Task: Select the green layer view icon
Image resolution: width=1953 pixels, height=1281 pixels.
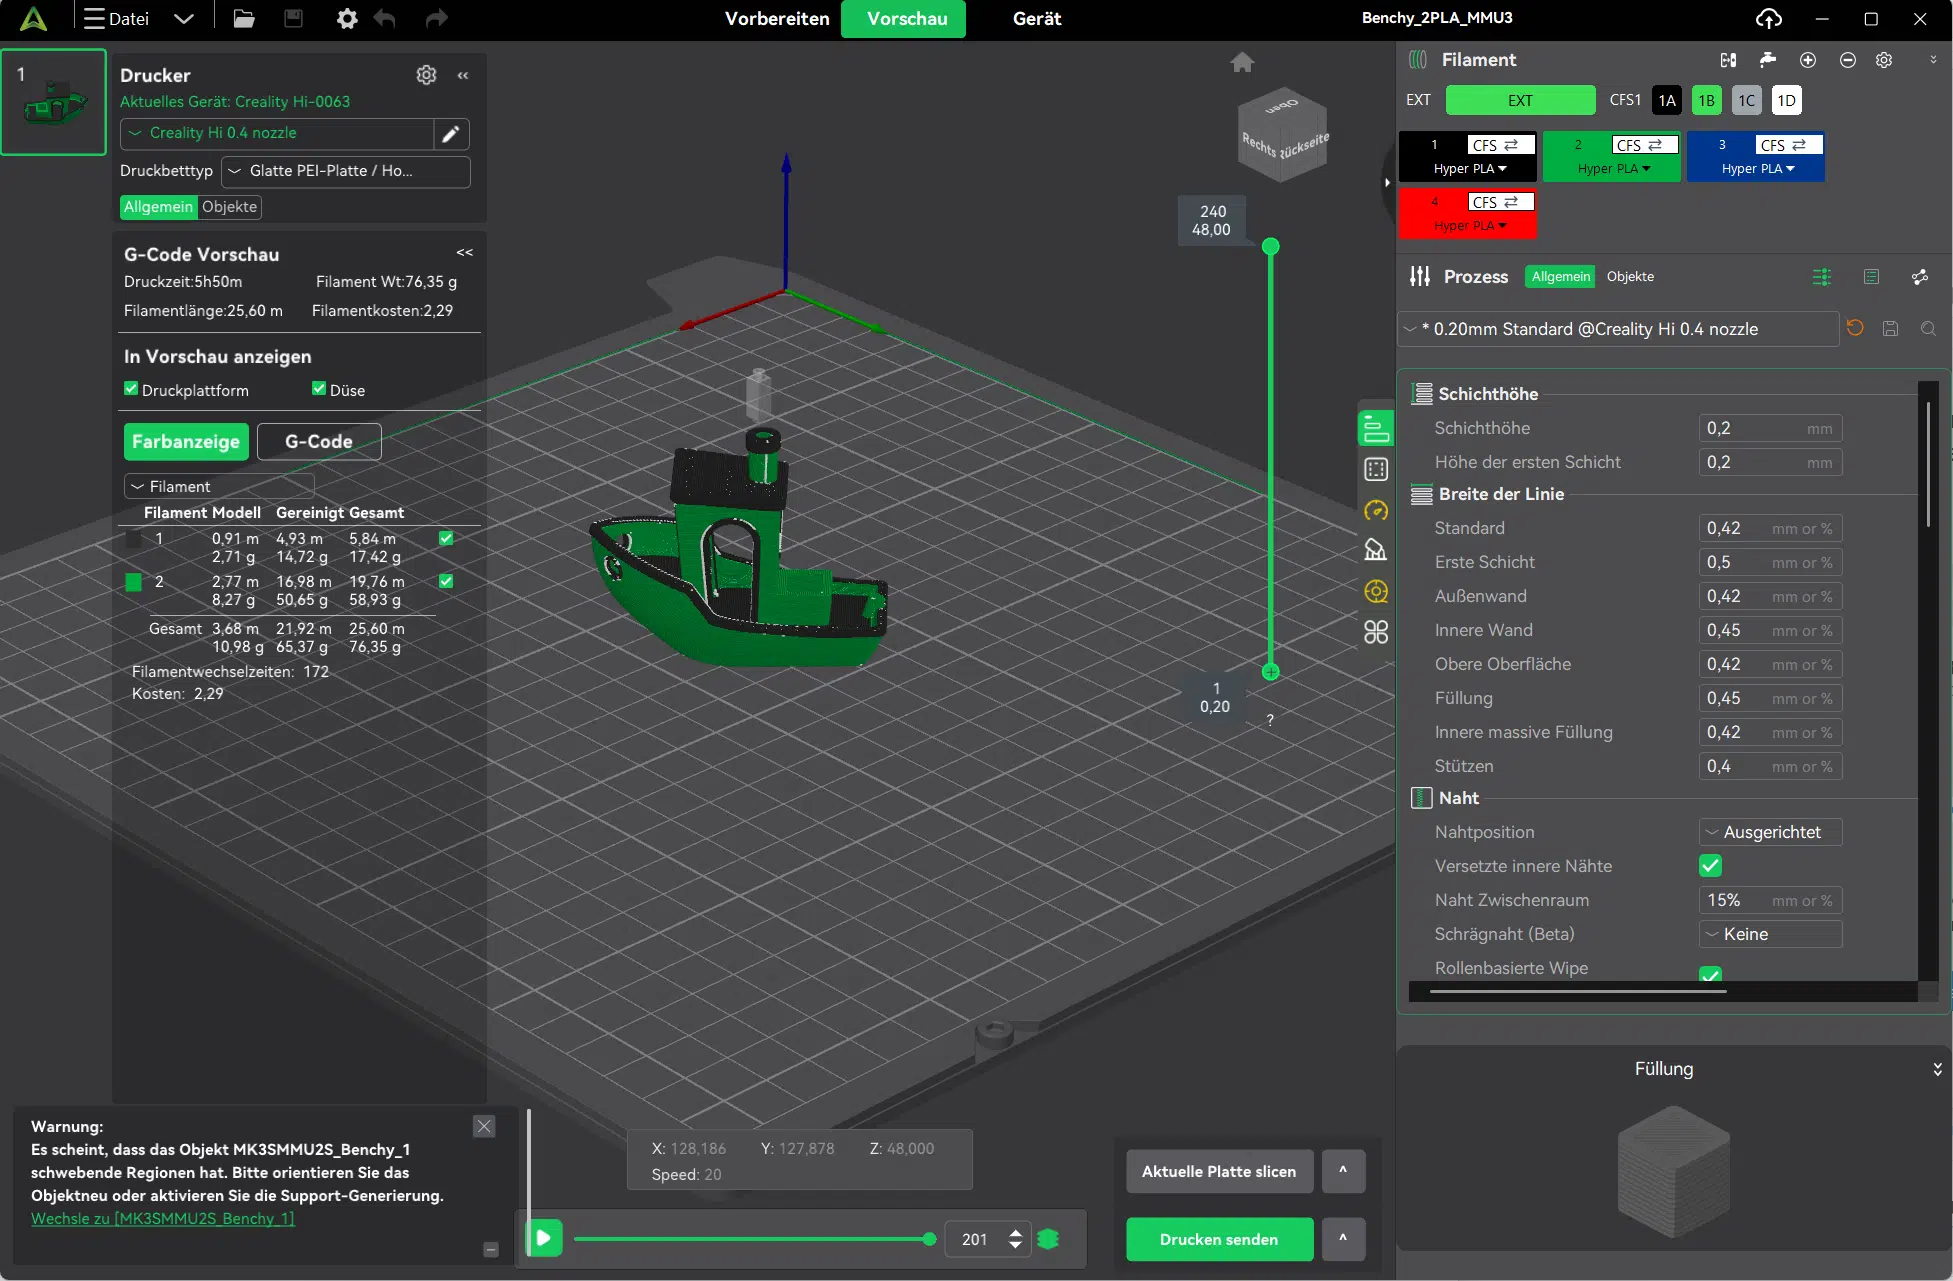Action: [x=1376, y=428]
